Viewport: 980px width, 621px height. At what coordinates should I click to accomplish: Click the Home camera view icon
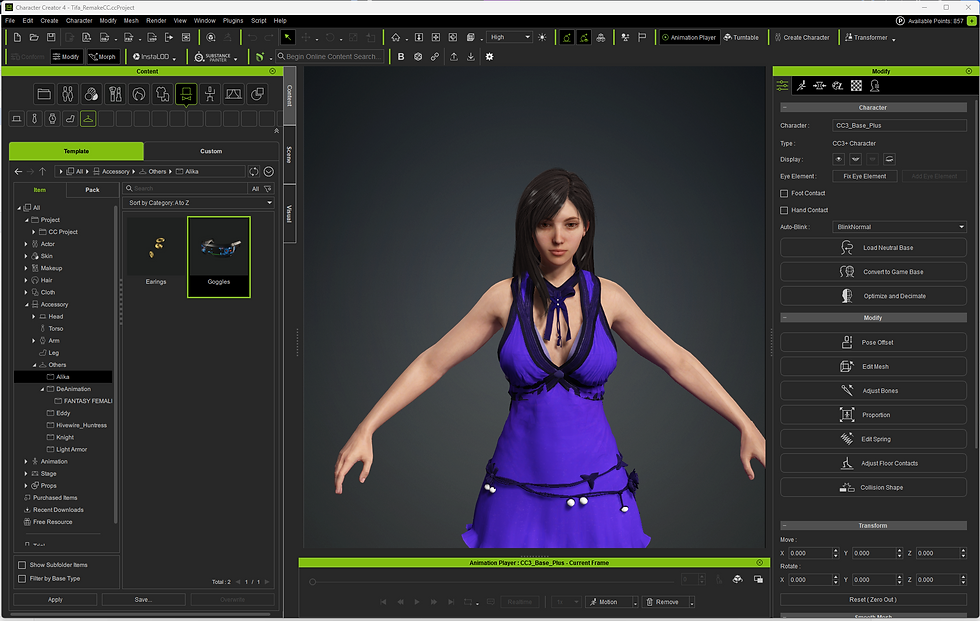(x=396, y=37)
